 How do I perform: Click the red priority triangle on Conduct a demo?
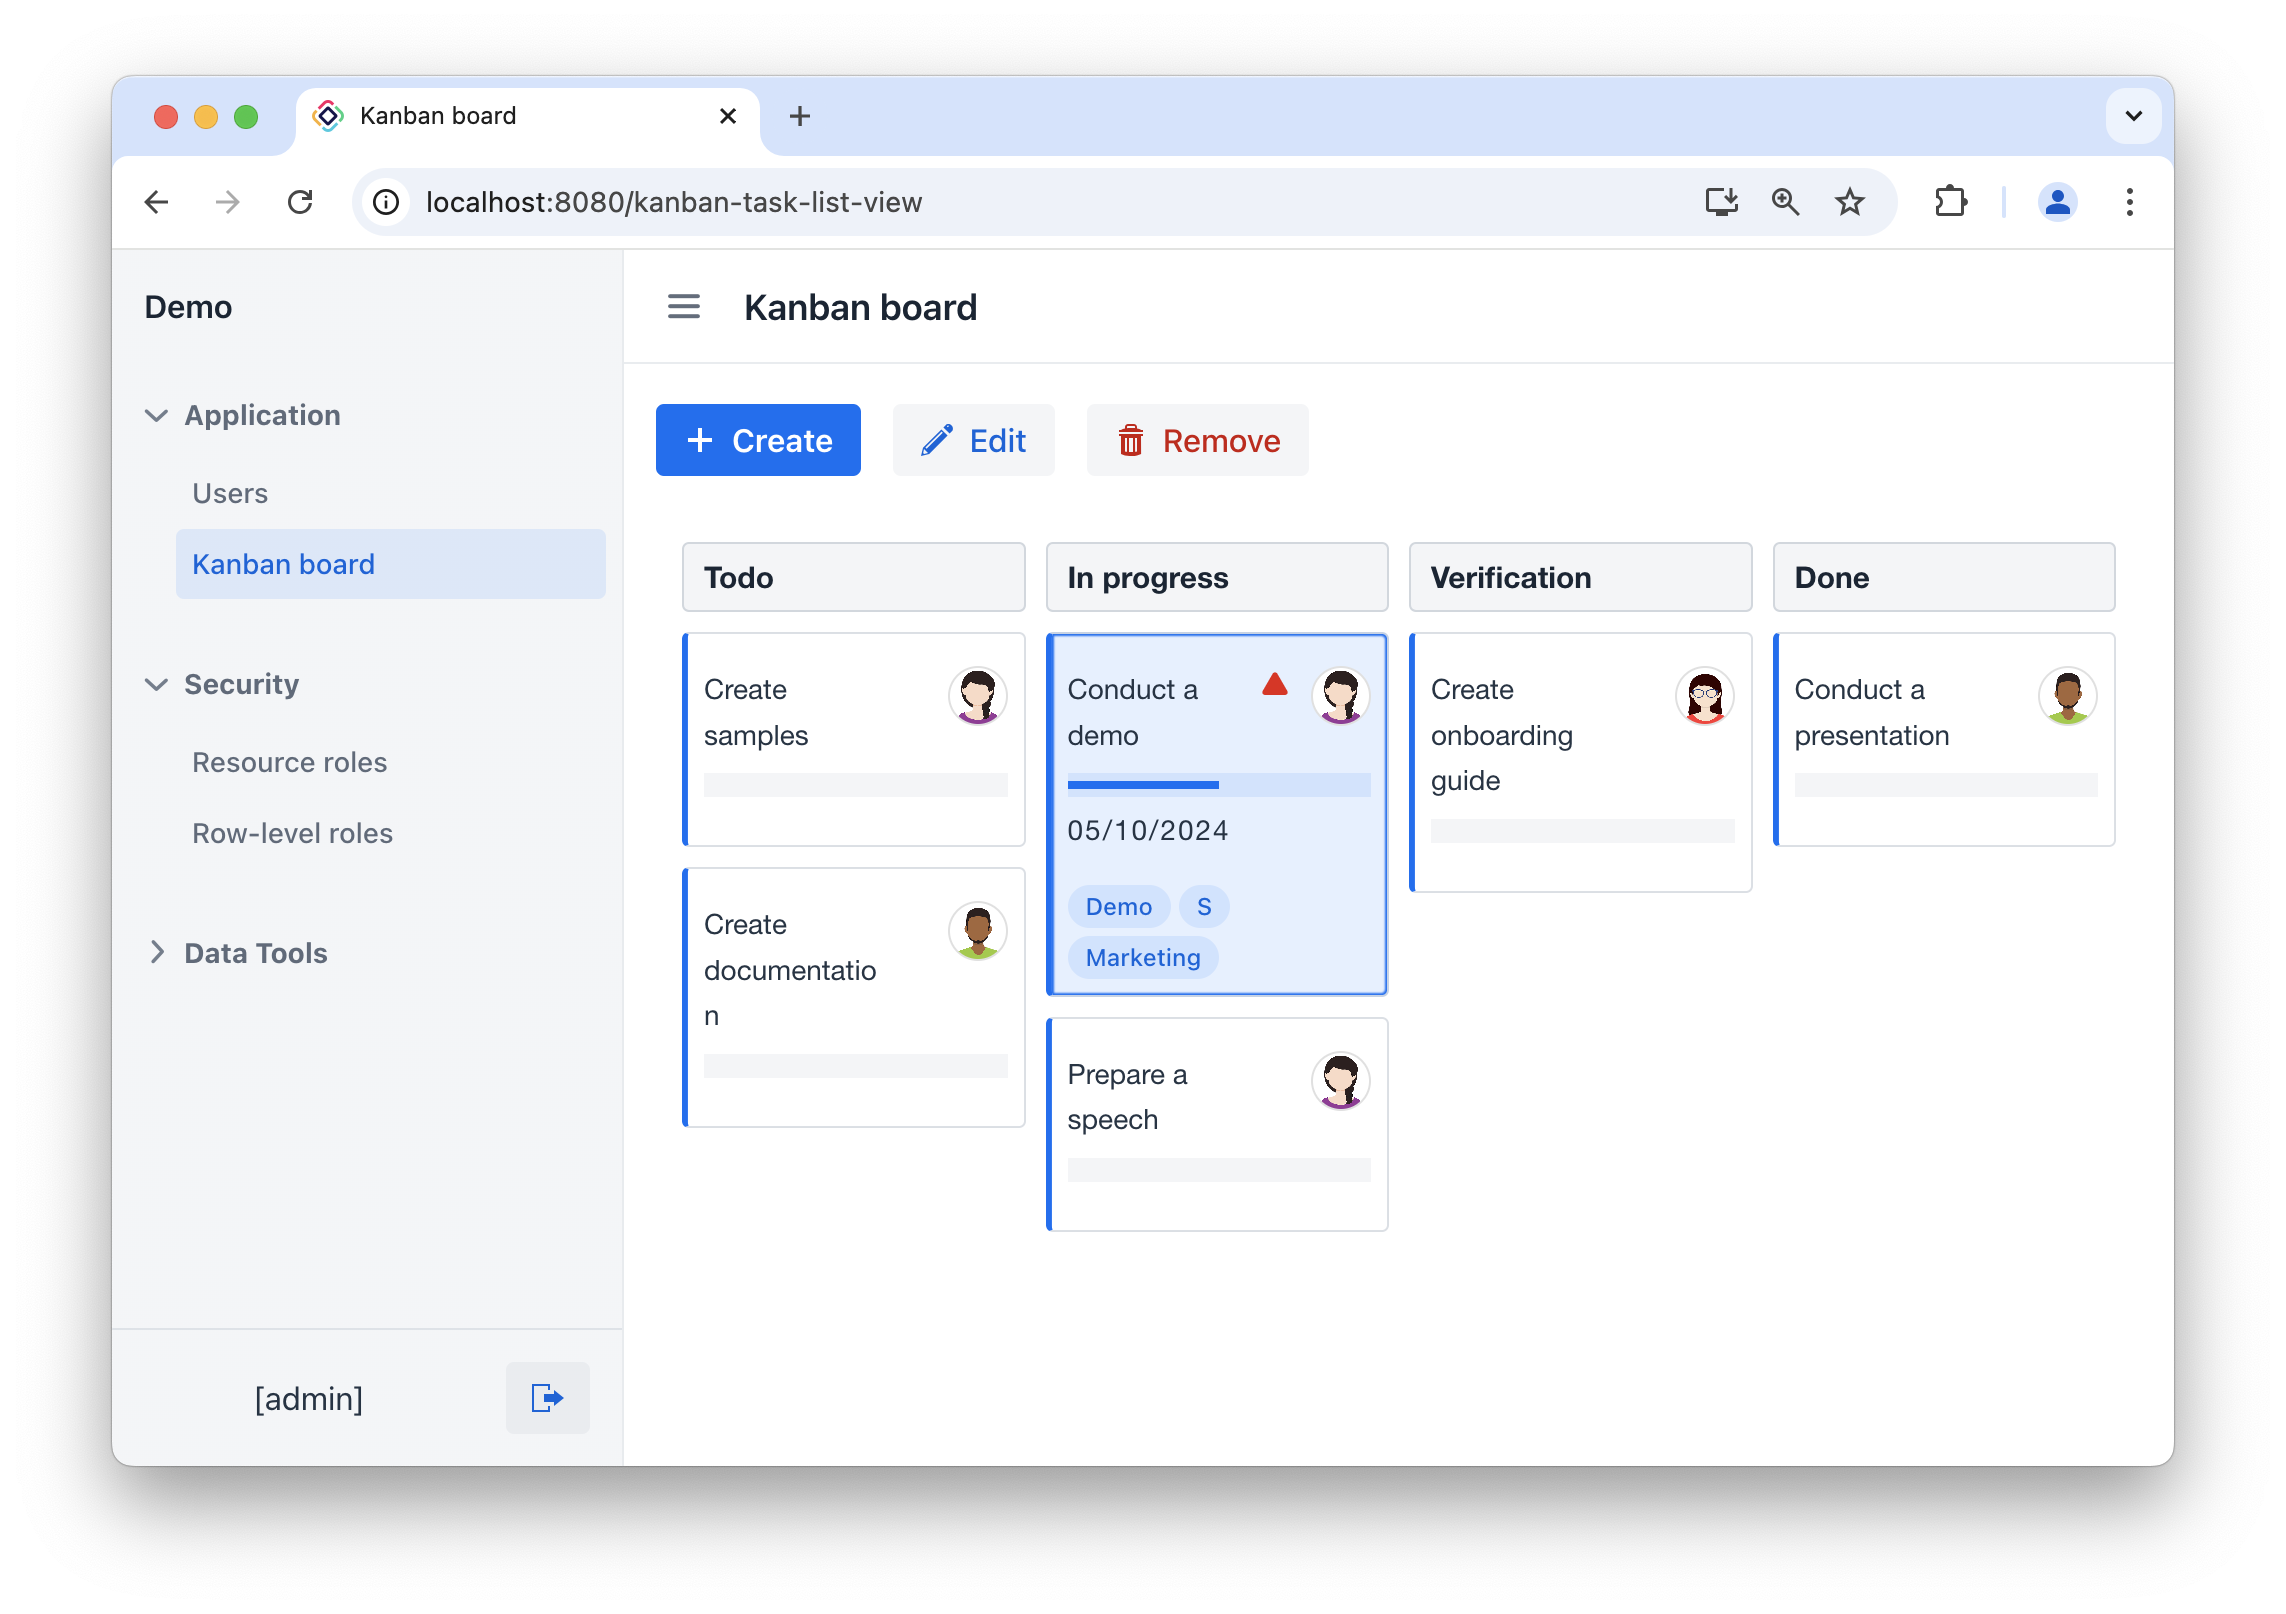[1274, 684]
